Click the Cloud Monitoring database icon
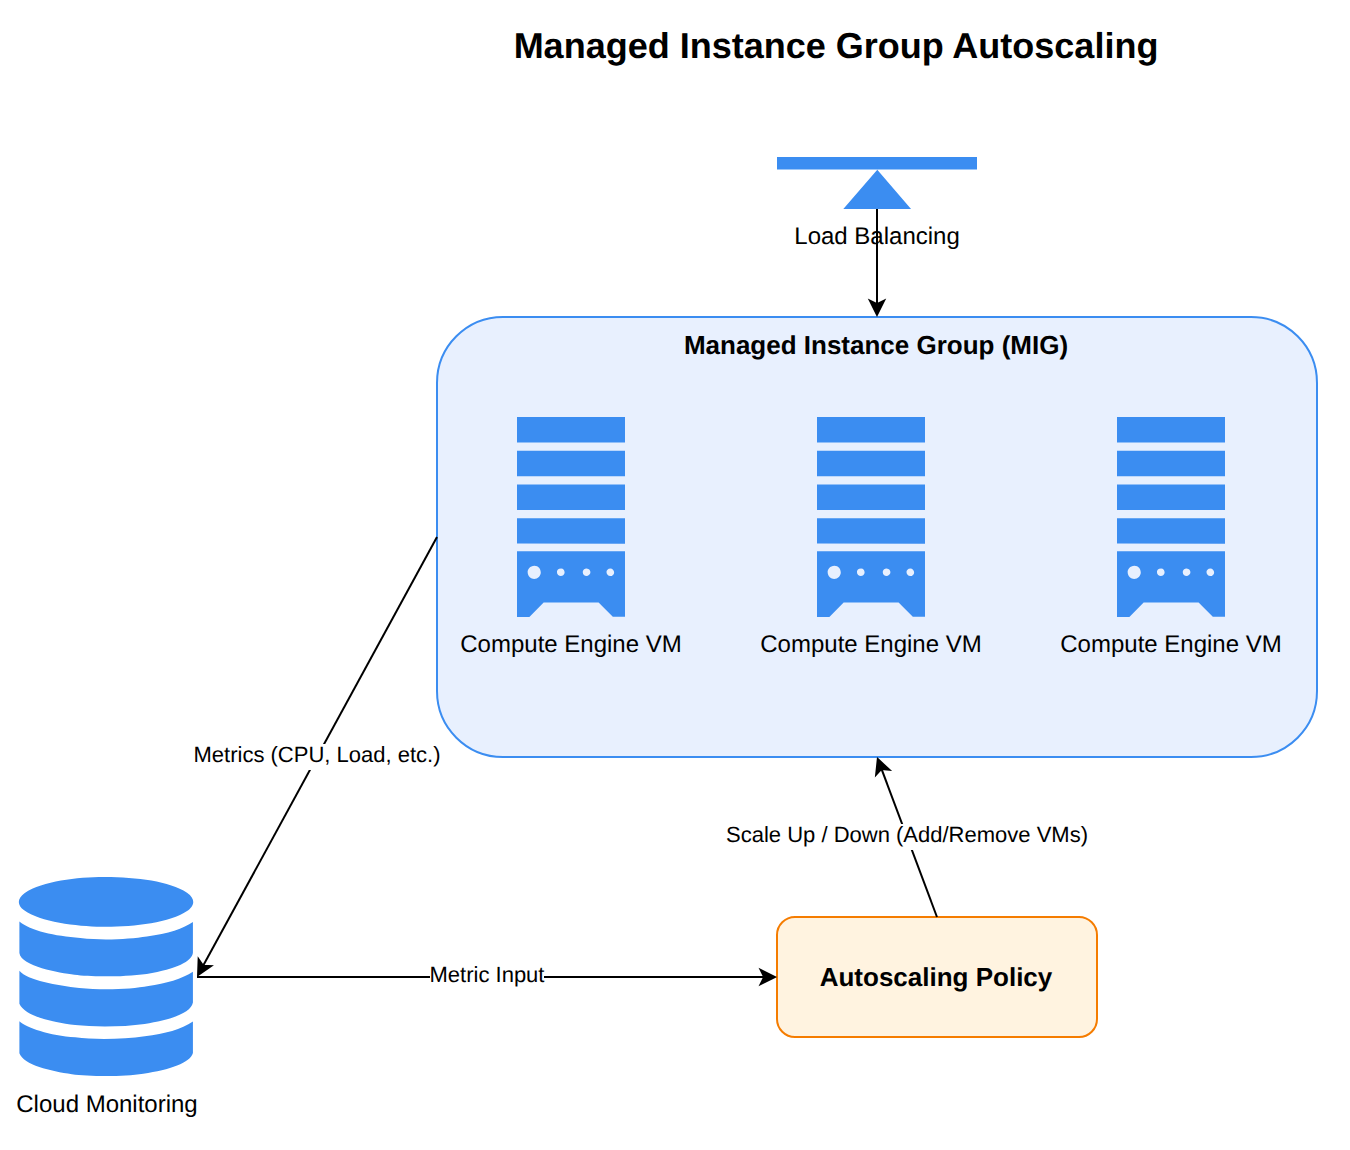Screen dimensions: 1350x1150 [x=106, y=976]
